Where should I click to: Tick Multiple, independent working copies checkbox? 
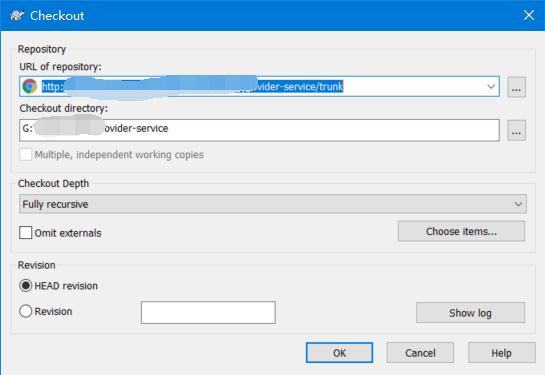point(26,154)
